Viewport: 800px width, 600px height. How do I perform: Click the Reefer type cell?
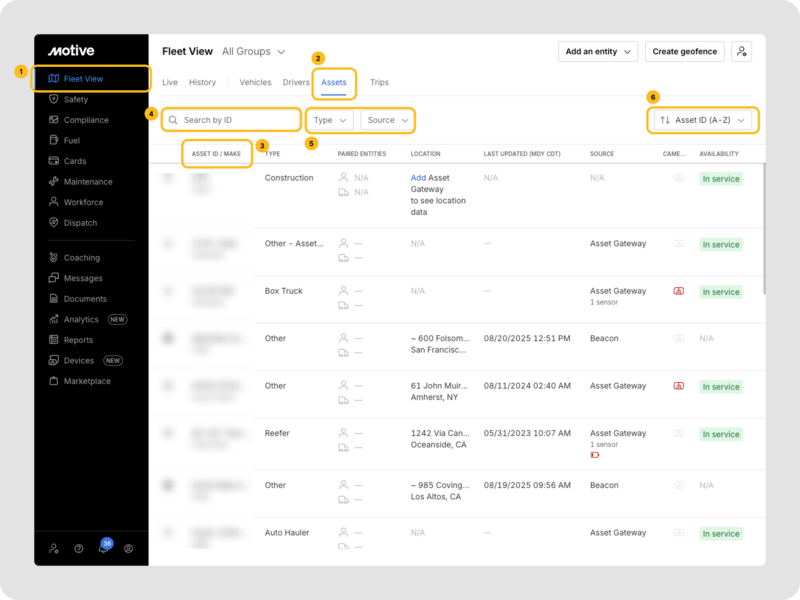(x=277, y=433)
